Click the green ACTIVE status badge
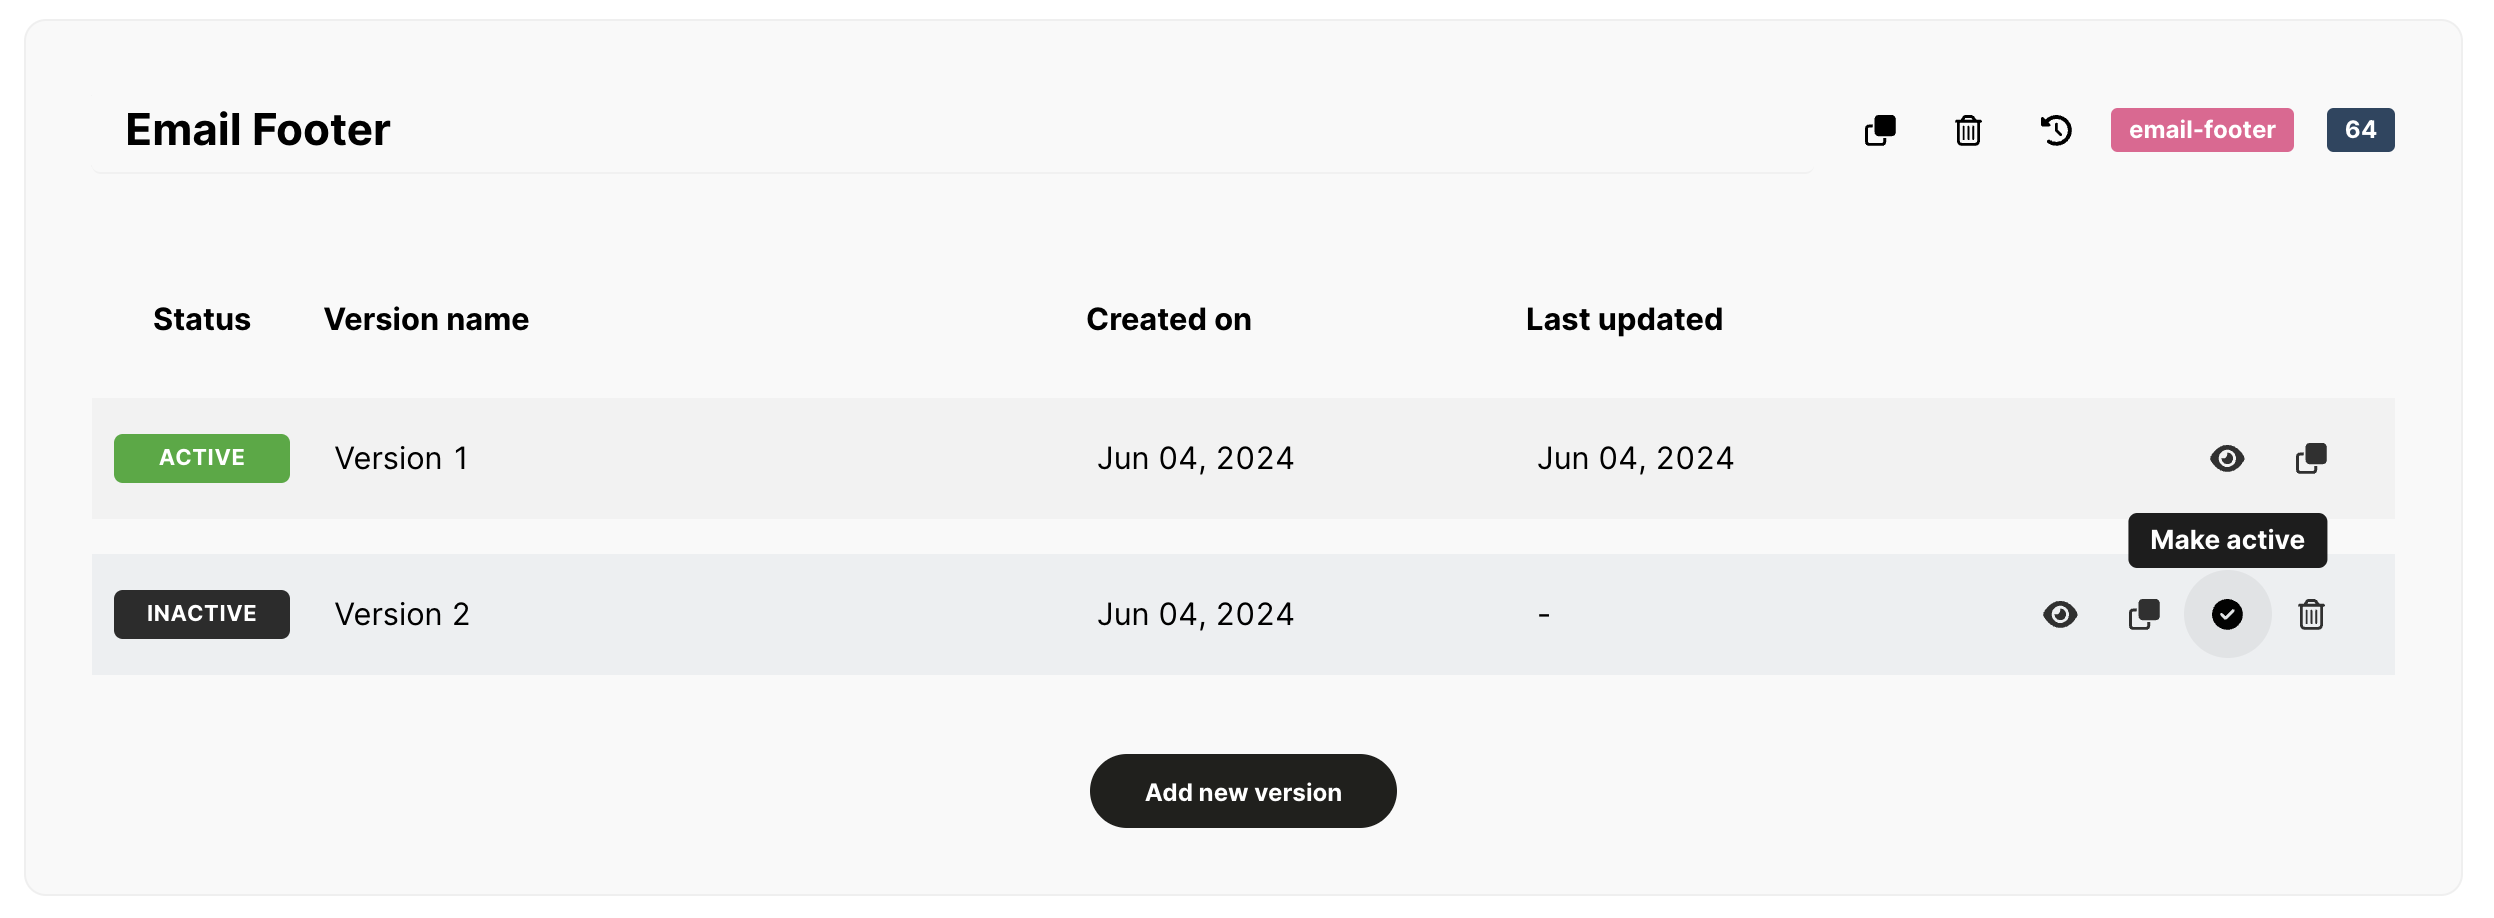 click(202, 458)
